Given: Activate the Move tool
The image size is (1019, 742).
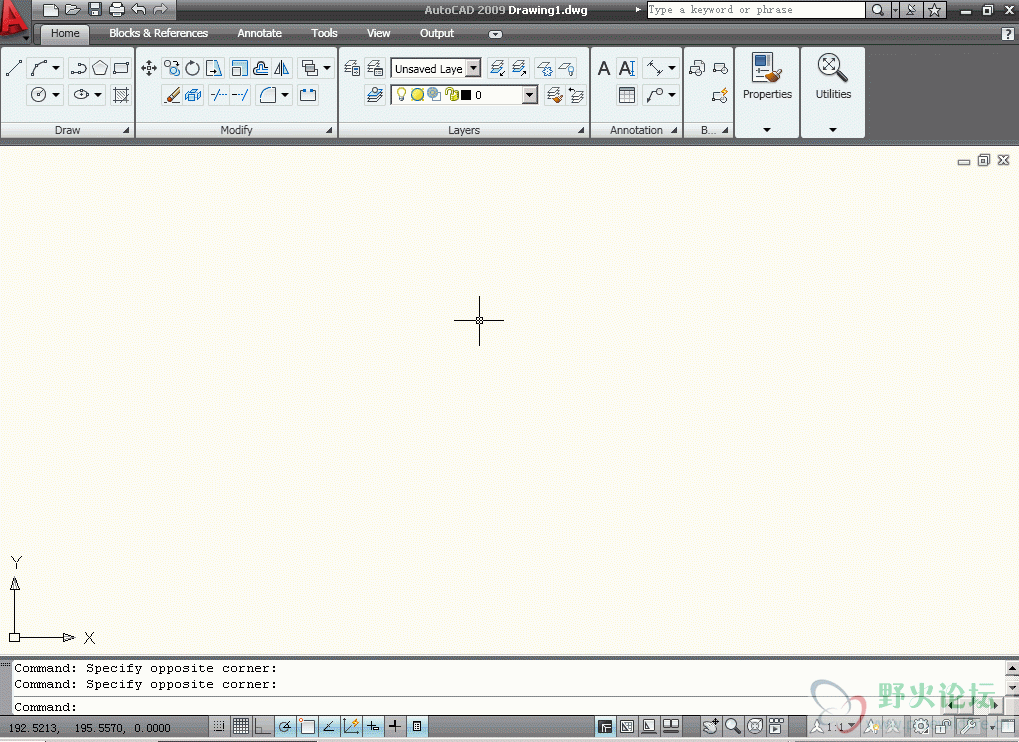Looking at the screenshot, I should (x=149, y=68).
